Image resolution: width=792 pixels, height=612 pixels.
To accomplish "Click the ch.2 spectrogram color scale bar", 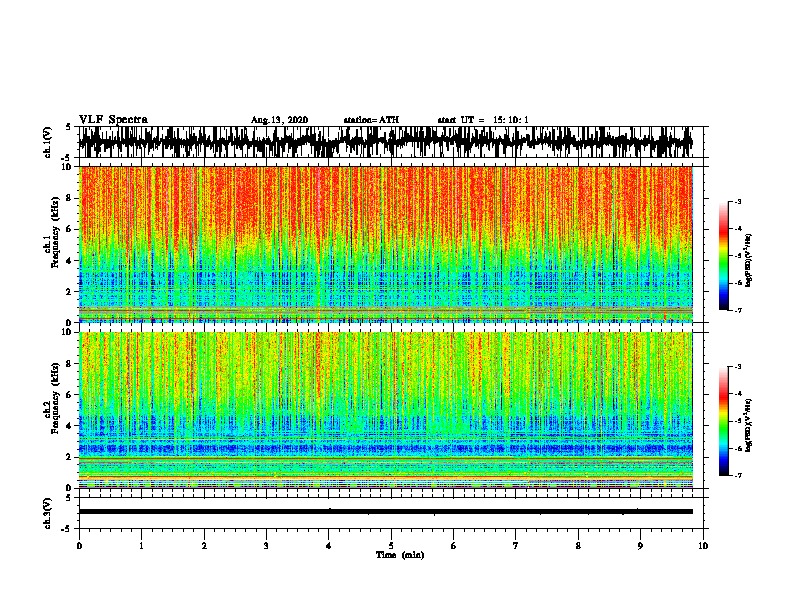I will (x=724, y=421).
